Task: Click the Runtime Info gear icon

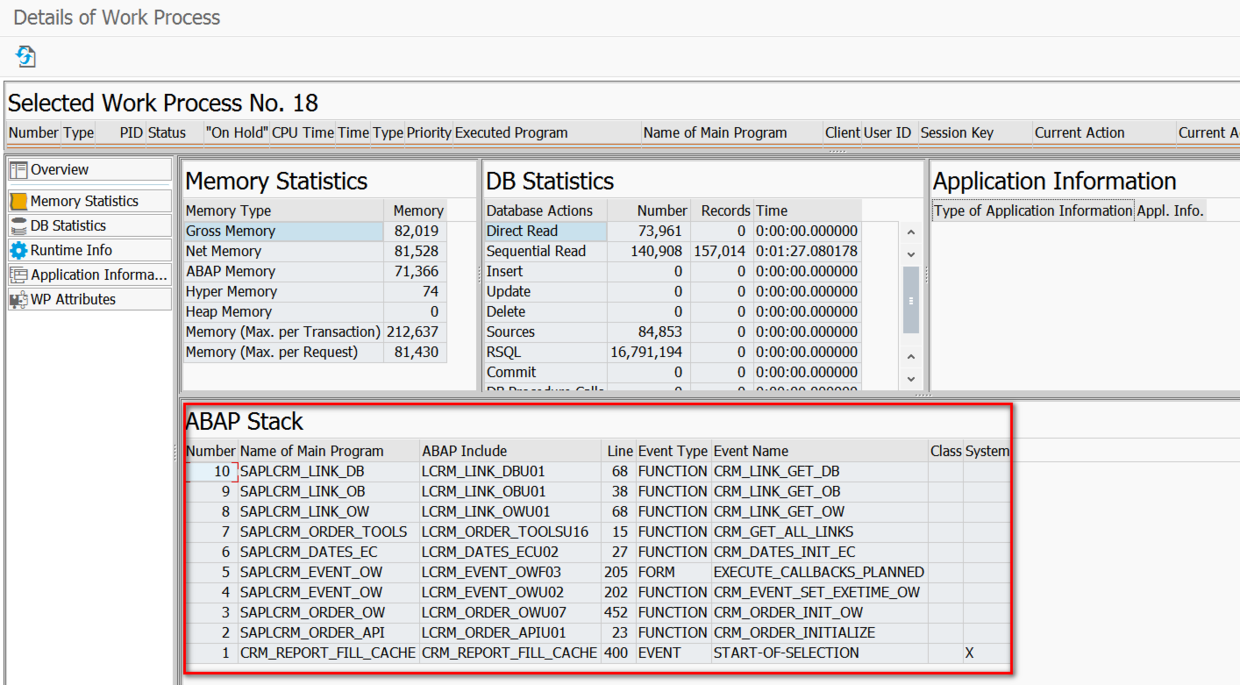Action: (18, 250)
